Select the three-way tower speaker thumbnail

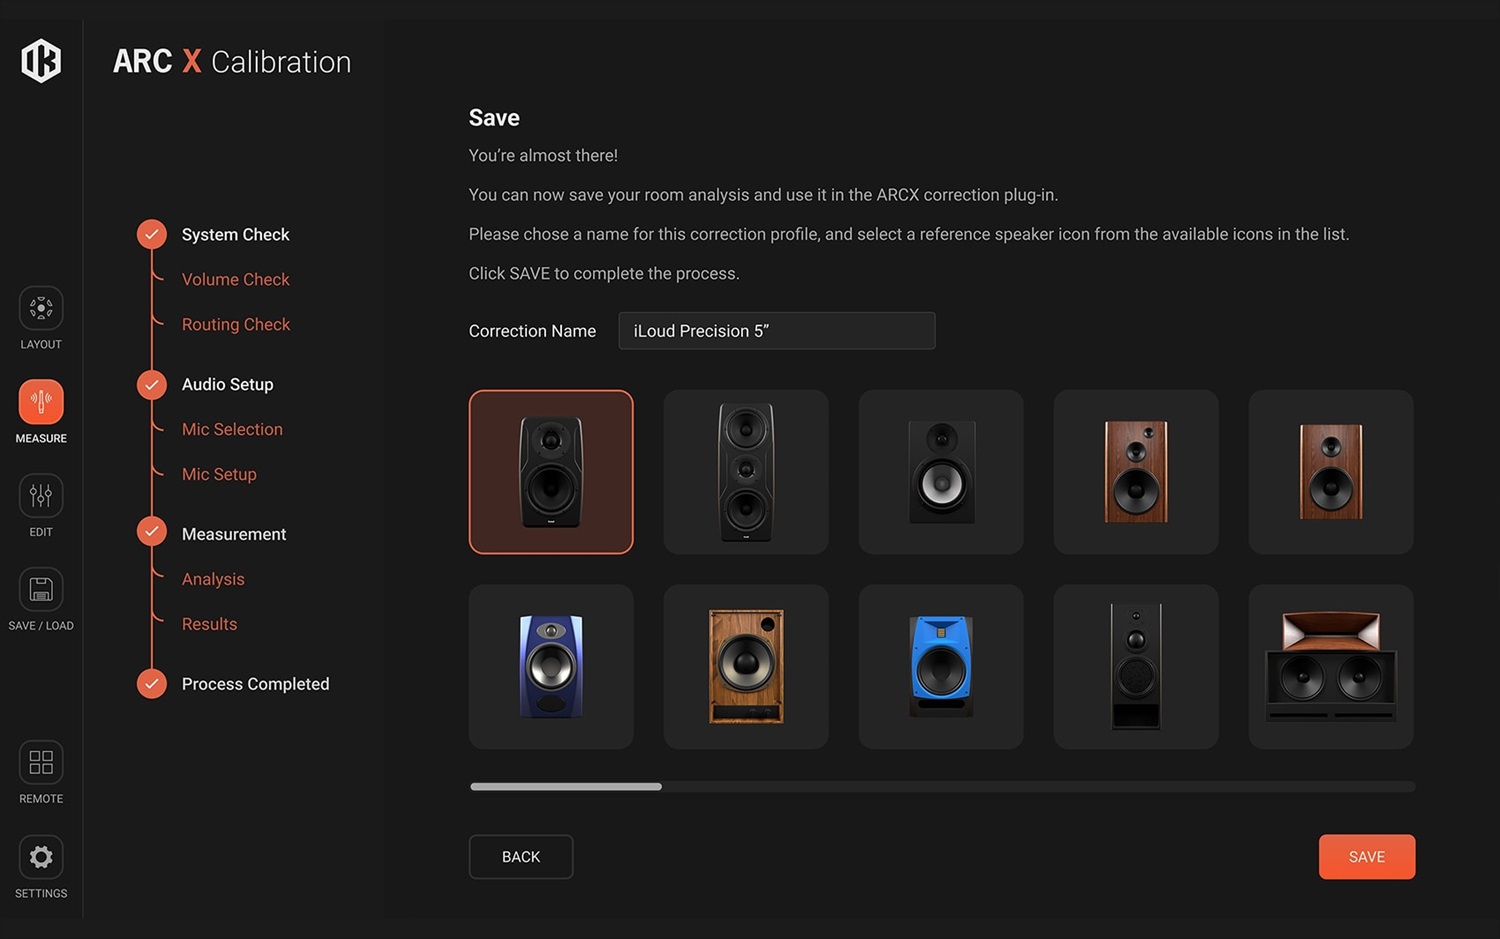pos(745,471)
